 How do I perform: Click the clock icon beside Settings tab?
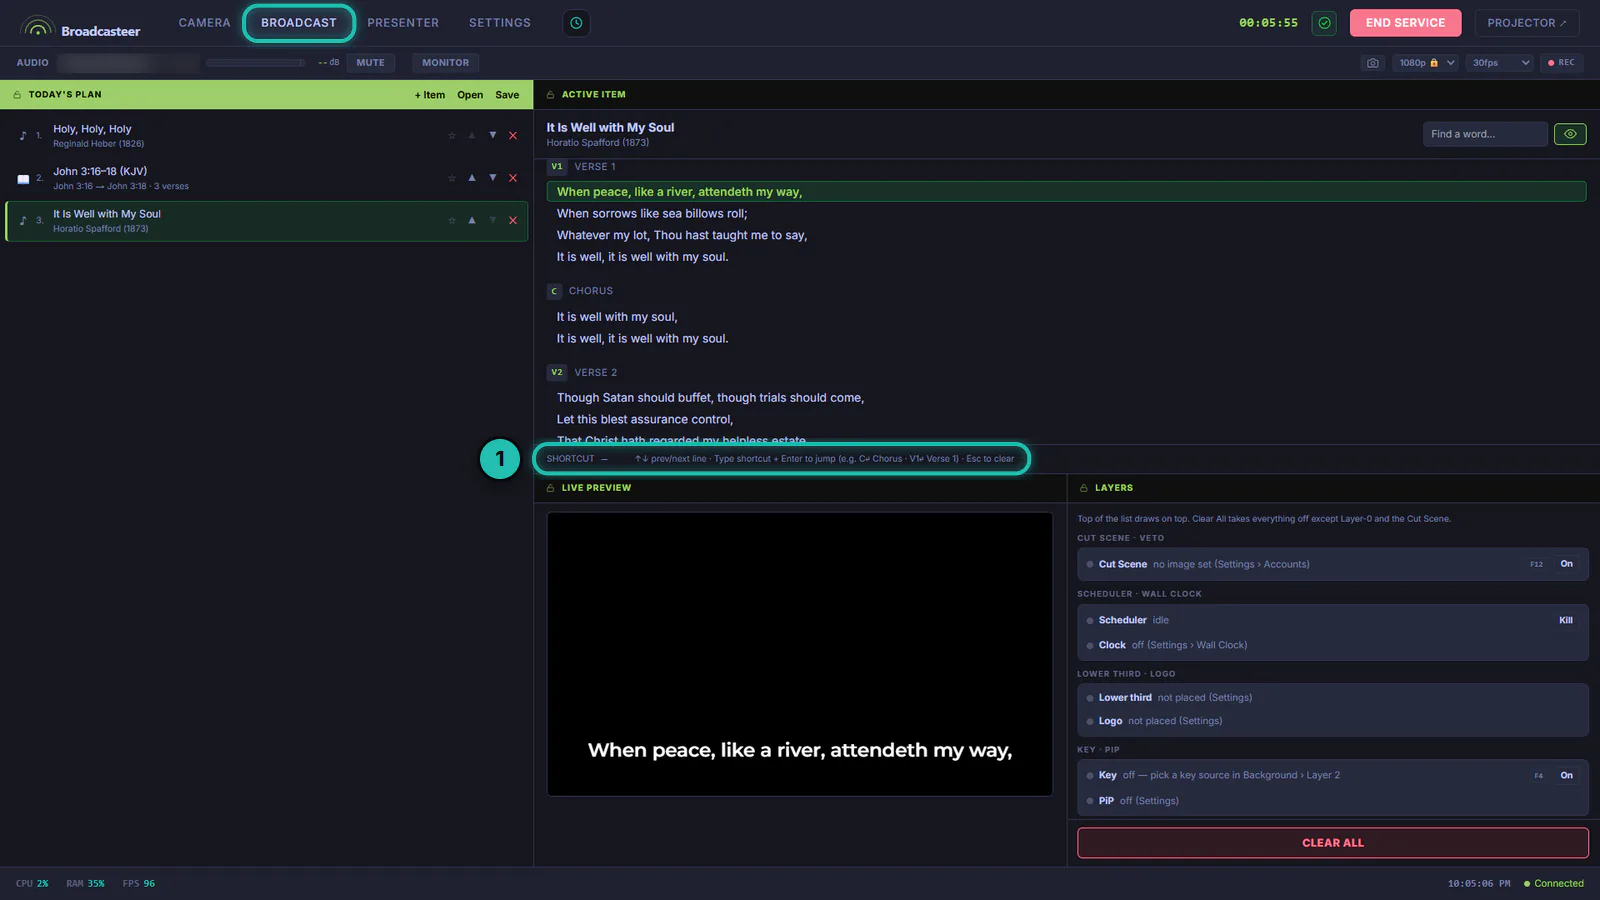(x=576, y=23)
